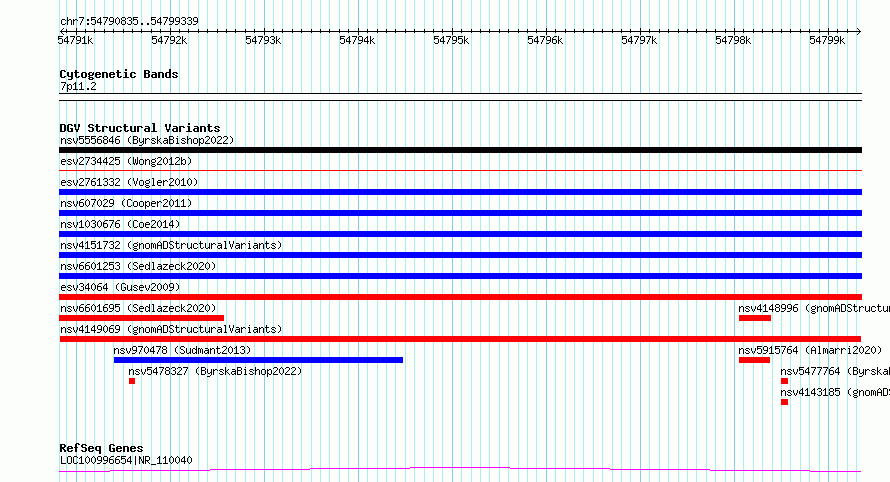
Task: Open the nsv5477764 variant label
Action: [835, 371]
